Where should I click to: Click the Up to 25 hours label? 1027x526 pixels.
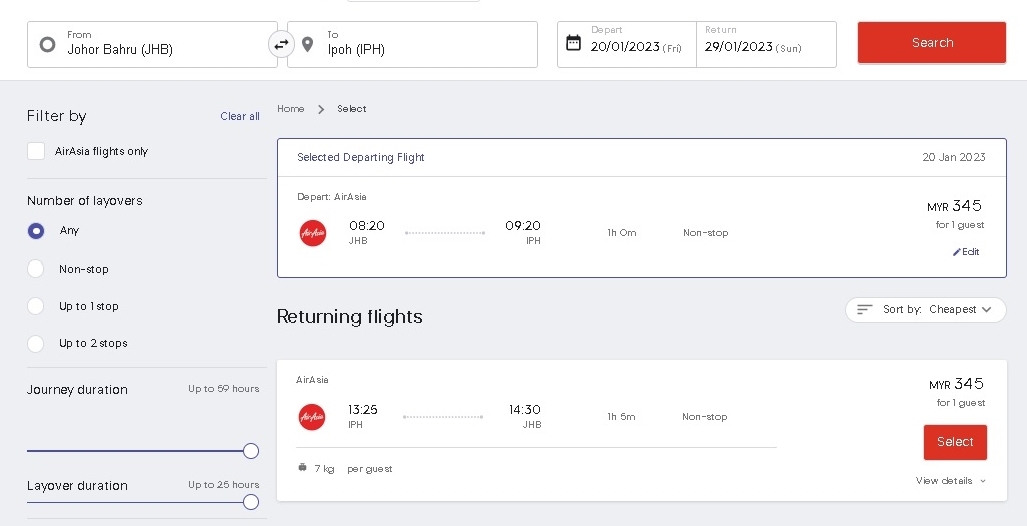coord(223,485)
